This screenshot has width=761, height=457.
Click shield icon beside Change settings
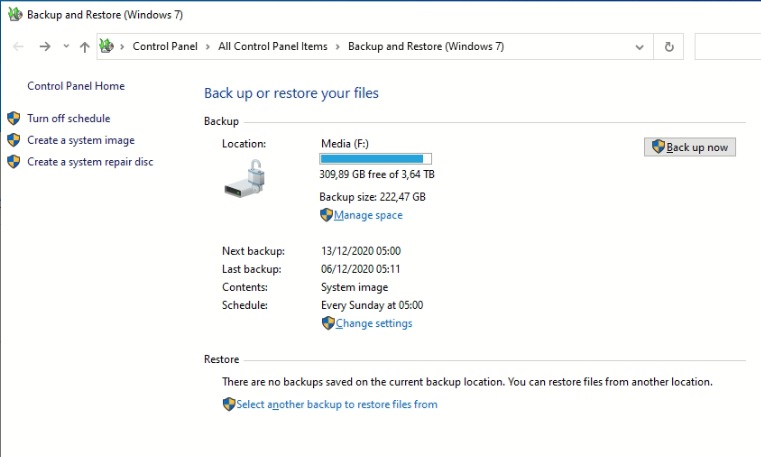[329, 323]
